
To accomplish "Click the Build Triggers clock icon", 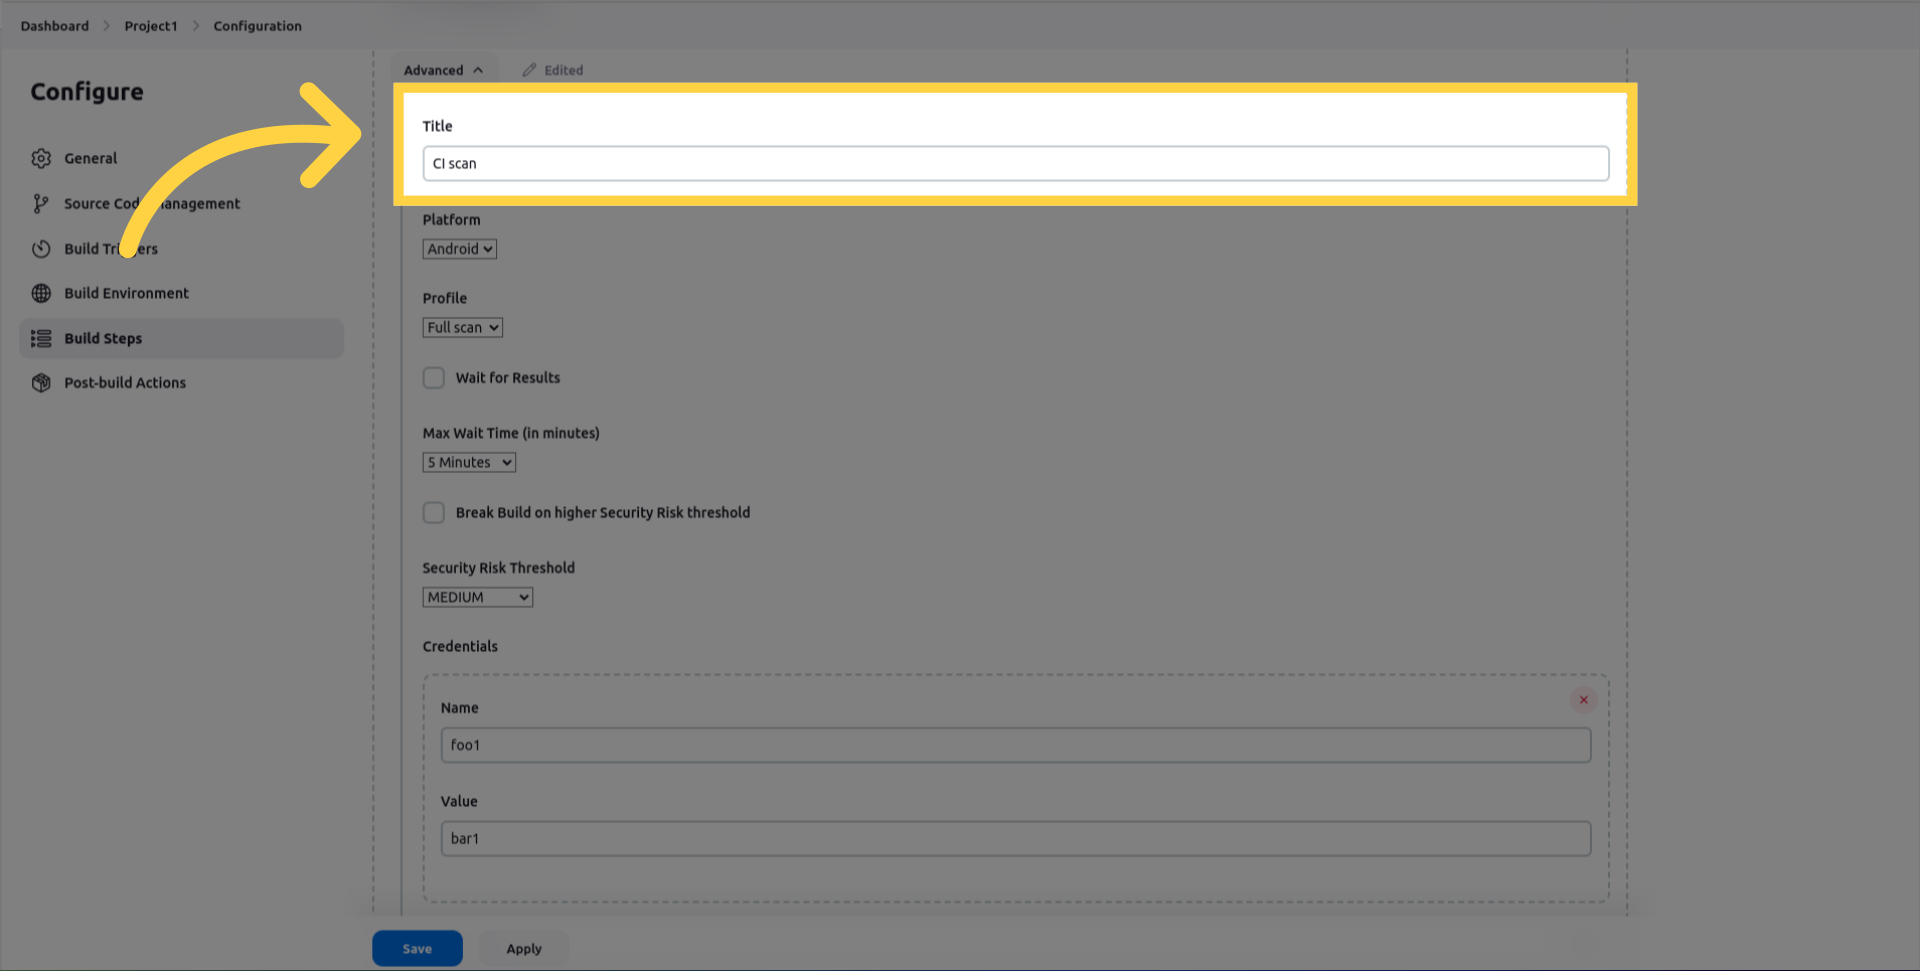I will click(41, 249).
